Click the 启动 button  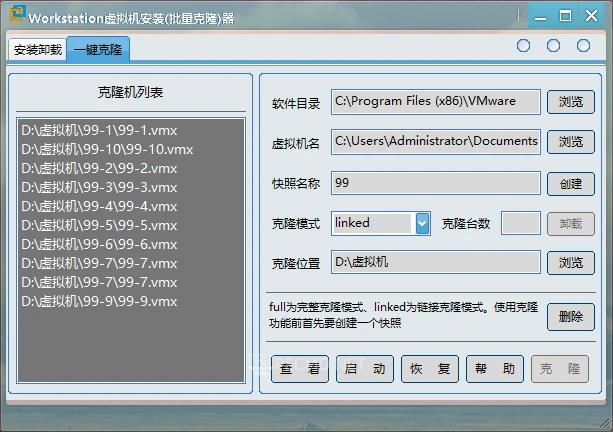tap(365, 369)
